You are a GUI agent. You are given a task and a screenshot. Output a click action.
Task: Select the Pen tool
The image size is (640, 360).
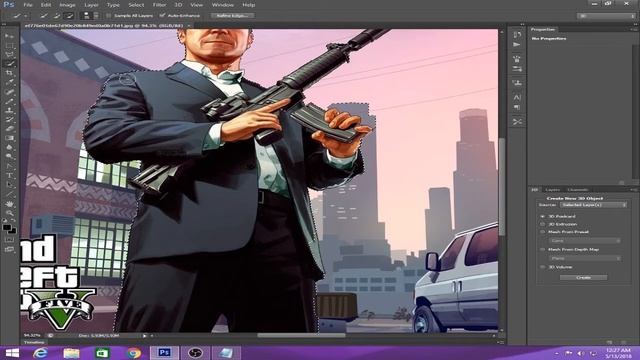click(x=9, y=166)
